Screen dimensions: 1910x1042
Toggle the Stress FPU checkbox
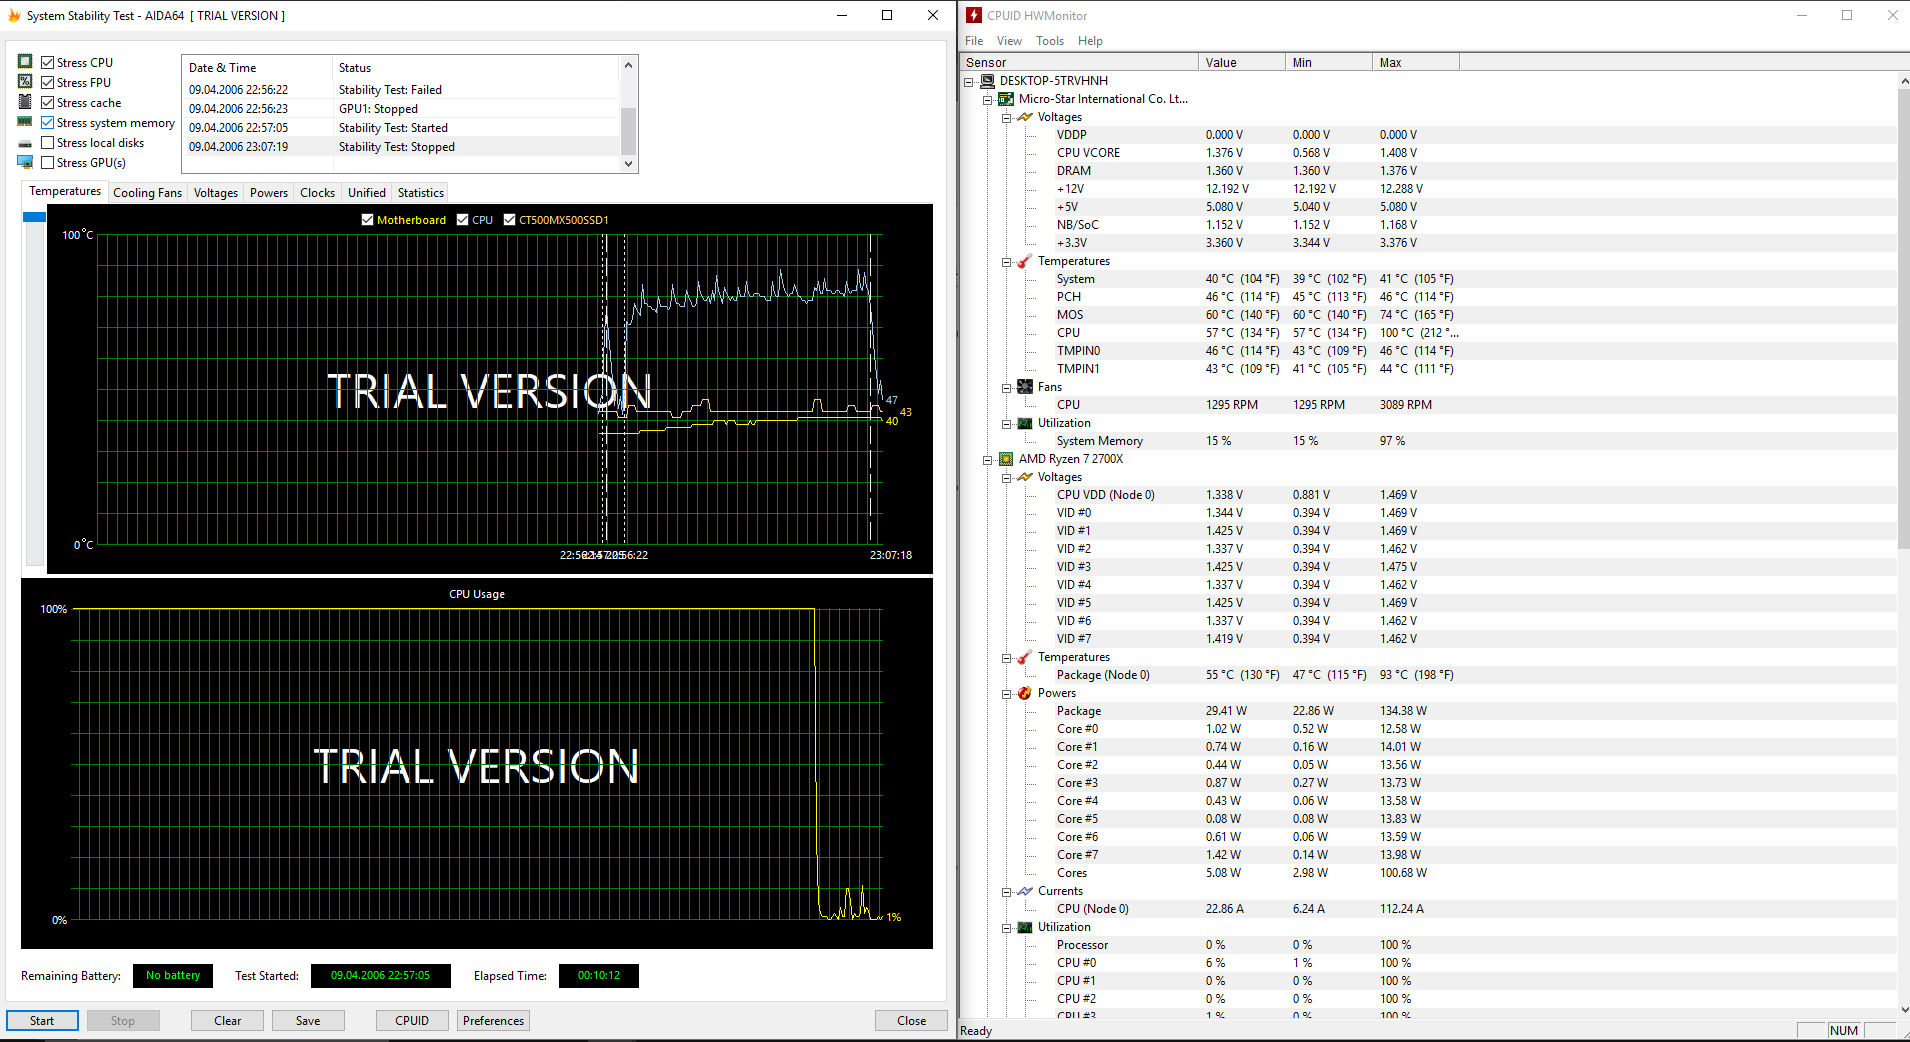pyautogui.click(x=47, y=82)
